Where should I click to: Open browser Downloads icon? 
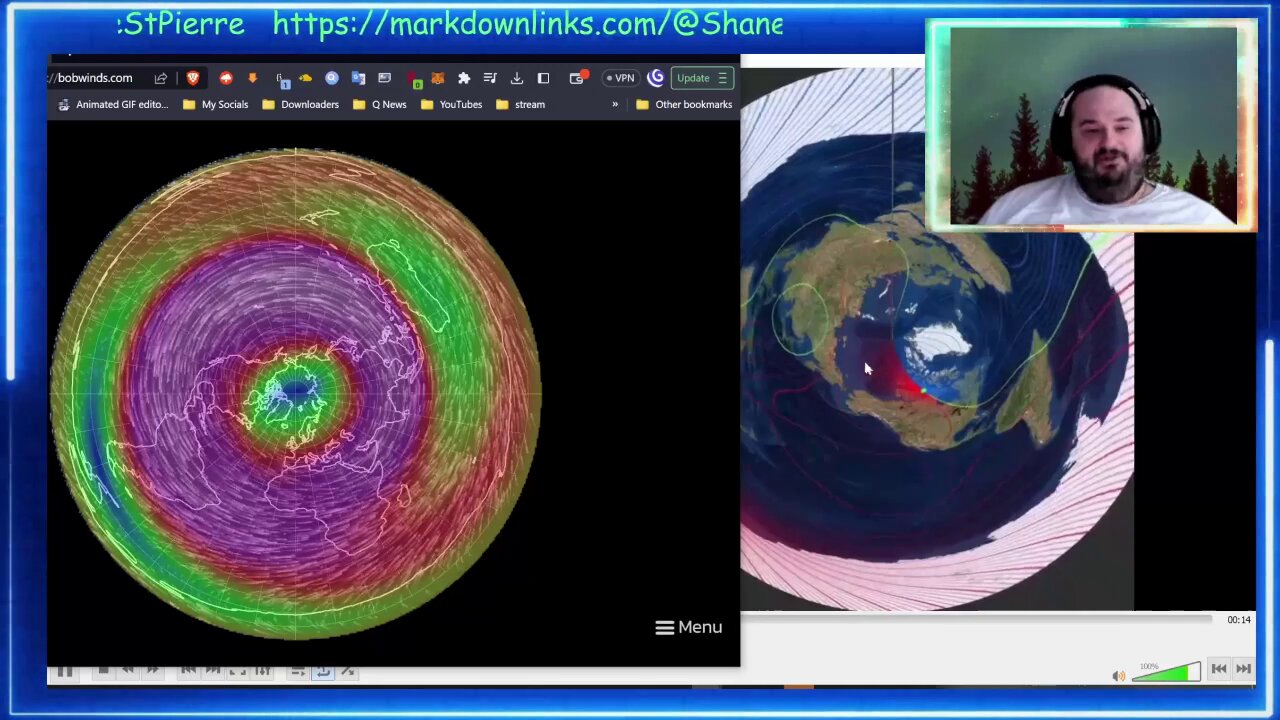click(517, 78)
